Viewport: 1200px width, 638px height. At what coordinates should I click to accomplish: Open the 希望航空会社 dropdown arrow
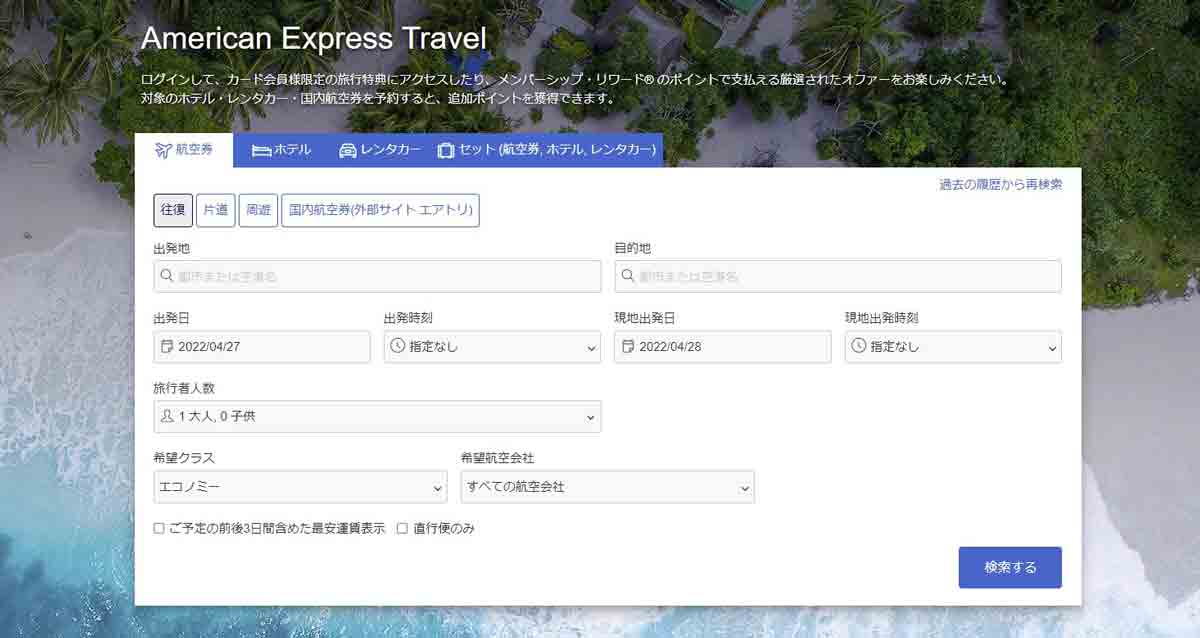tap(744, 488)
